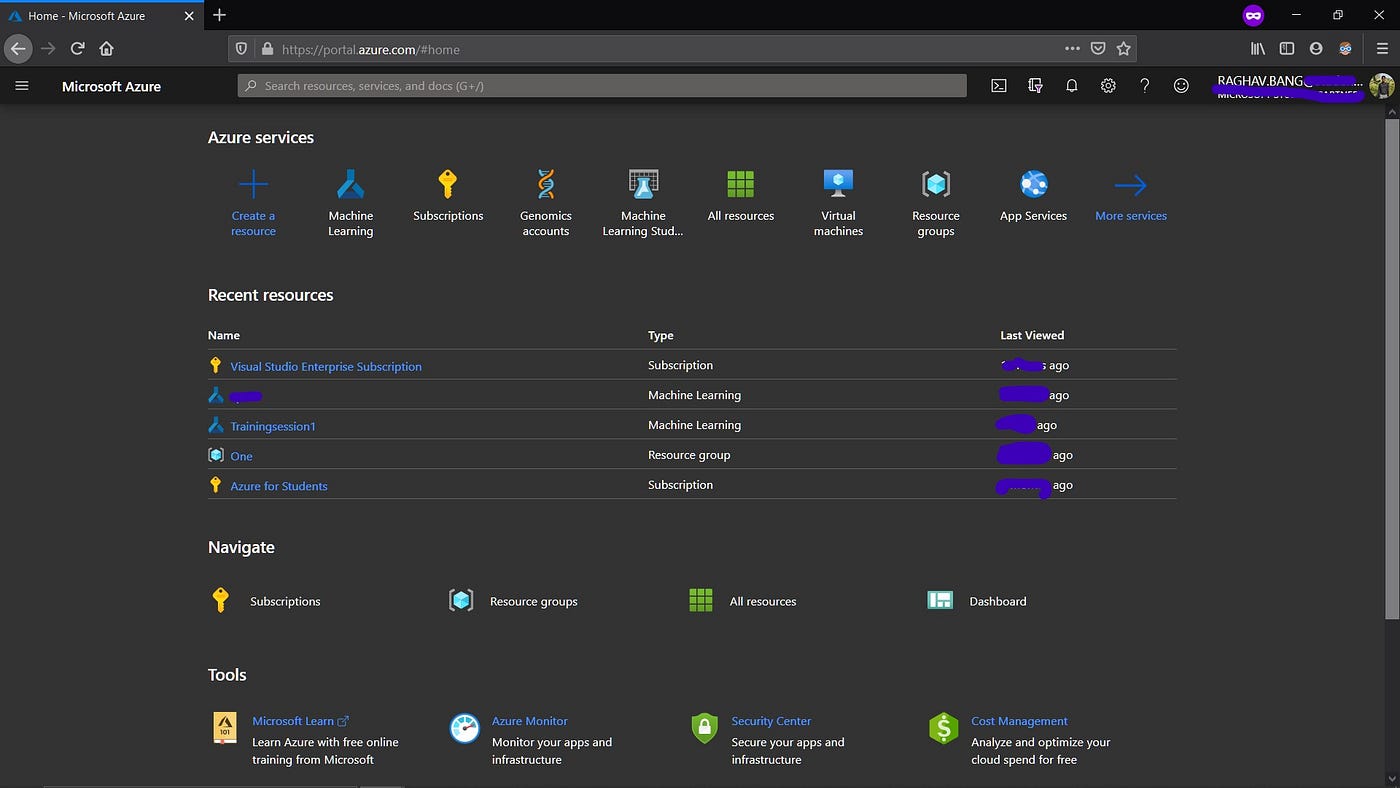Open Resource groups in Azure services
Image resolution: width=1400 pixels, height=788 pixels.
tap(936, 185)
